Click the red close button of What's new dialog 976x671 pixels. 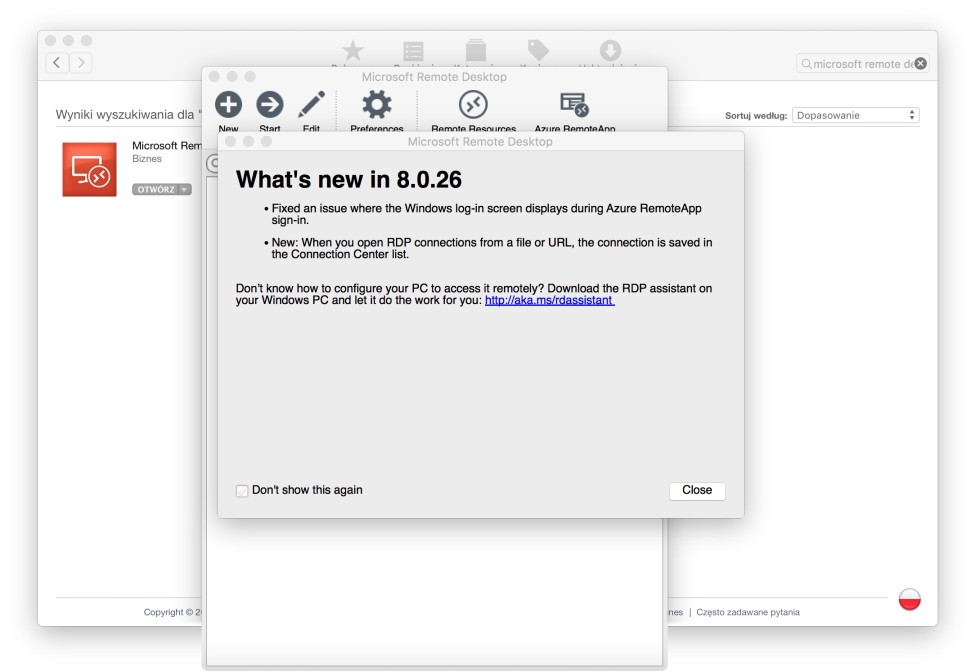[x=230, y=141]
